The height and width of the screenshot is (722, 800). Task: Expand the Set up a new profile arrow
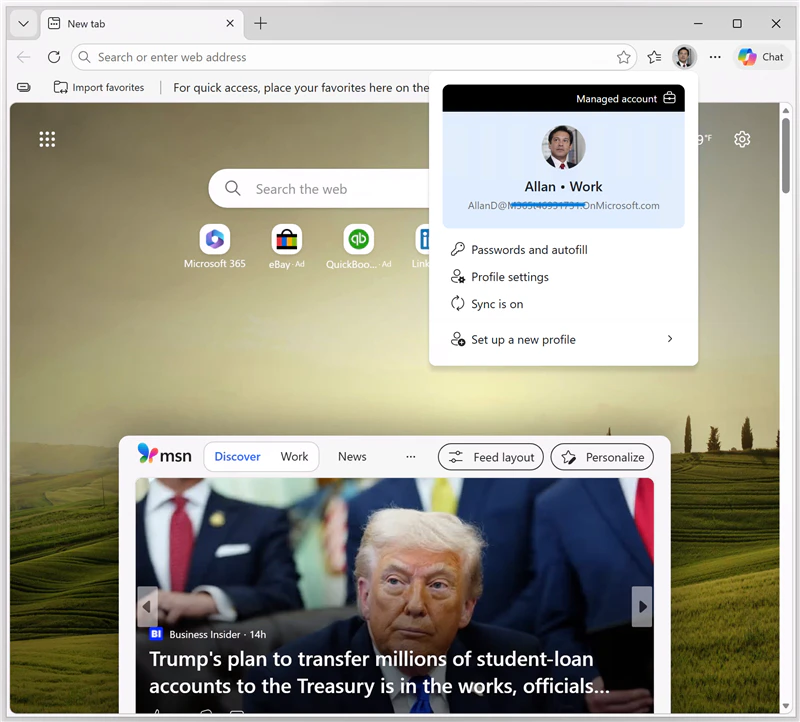(670, 339)
